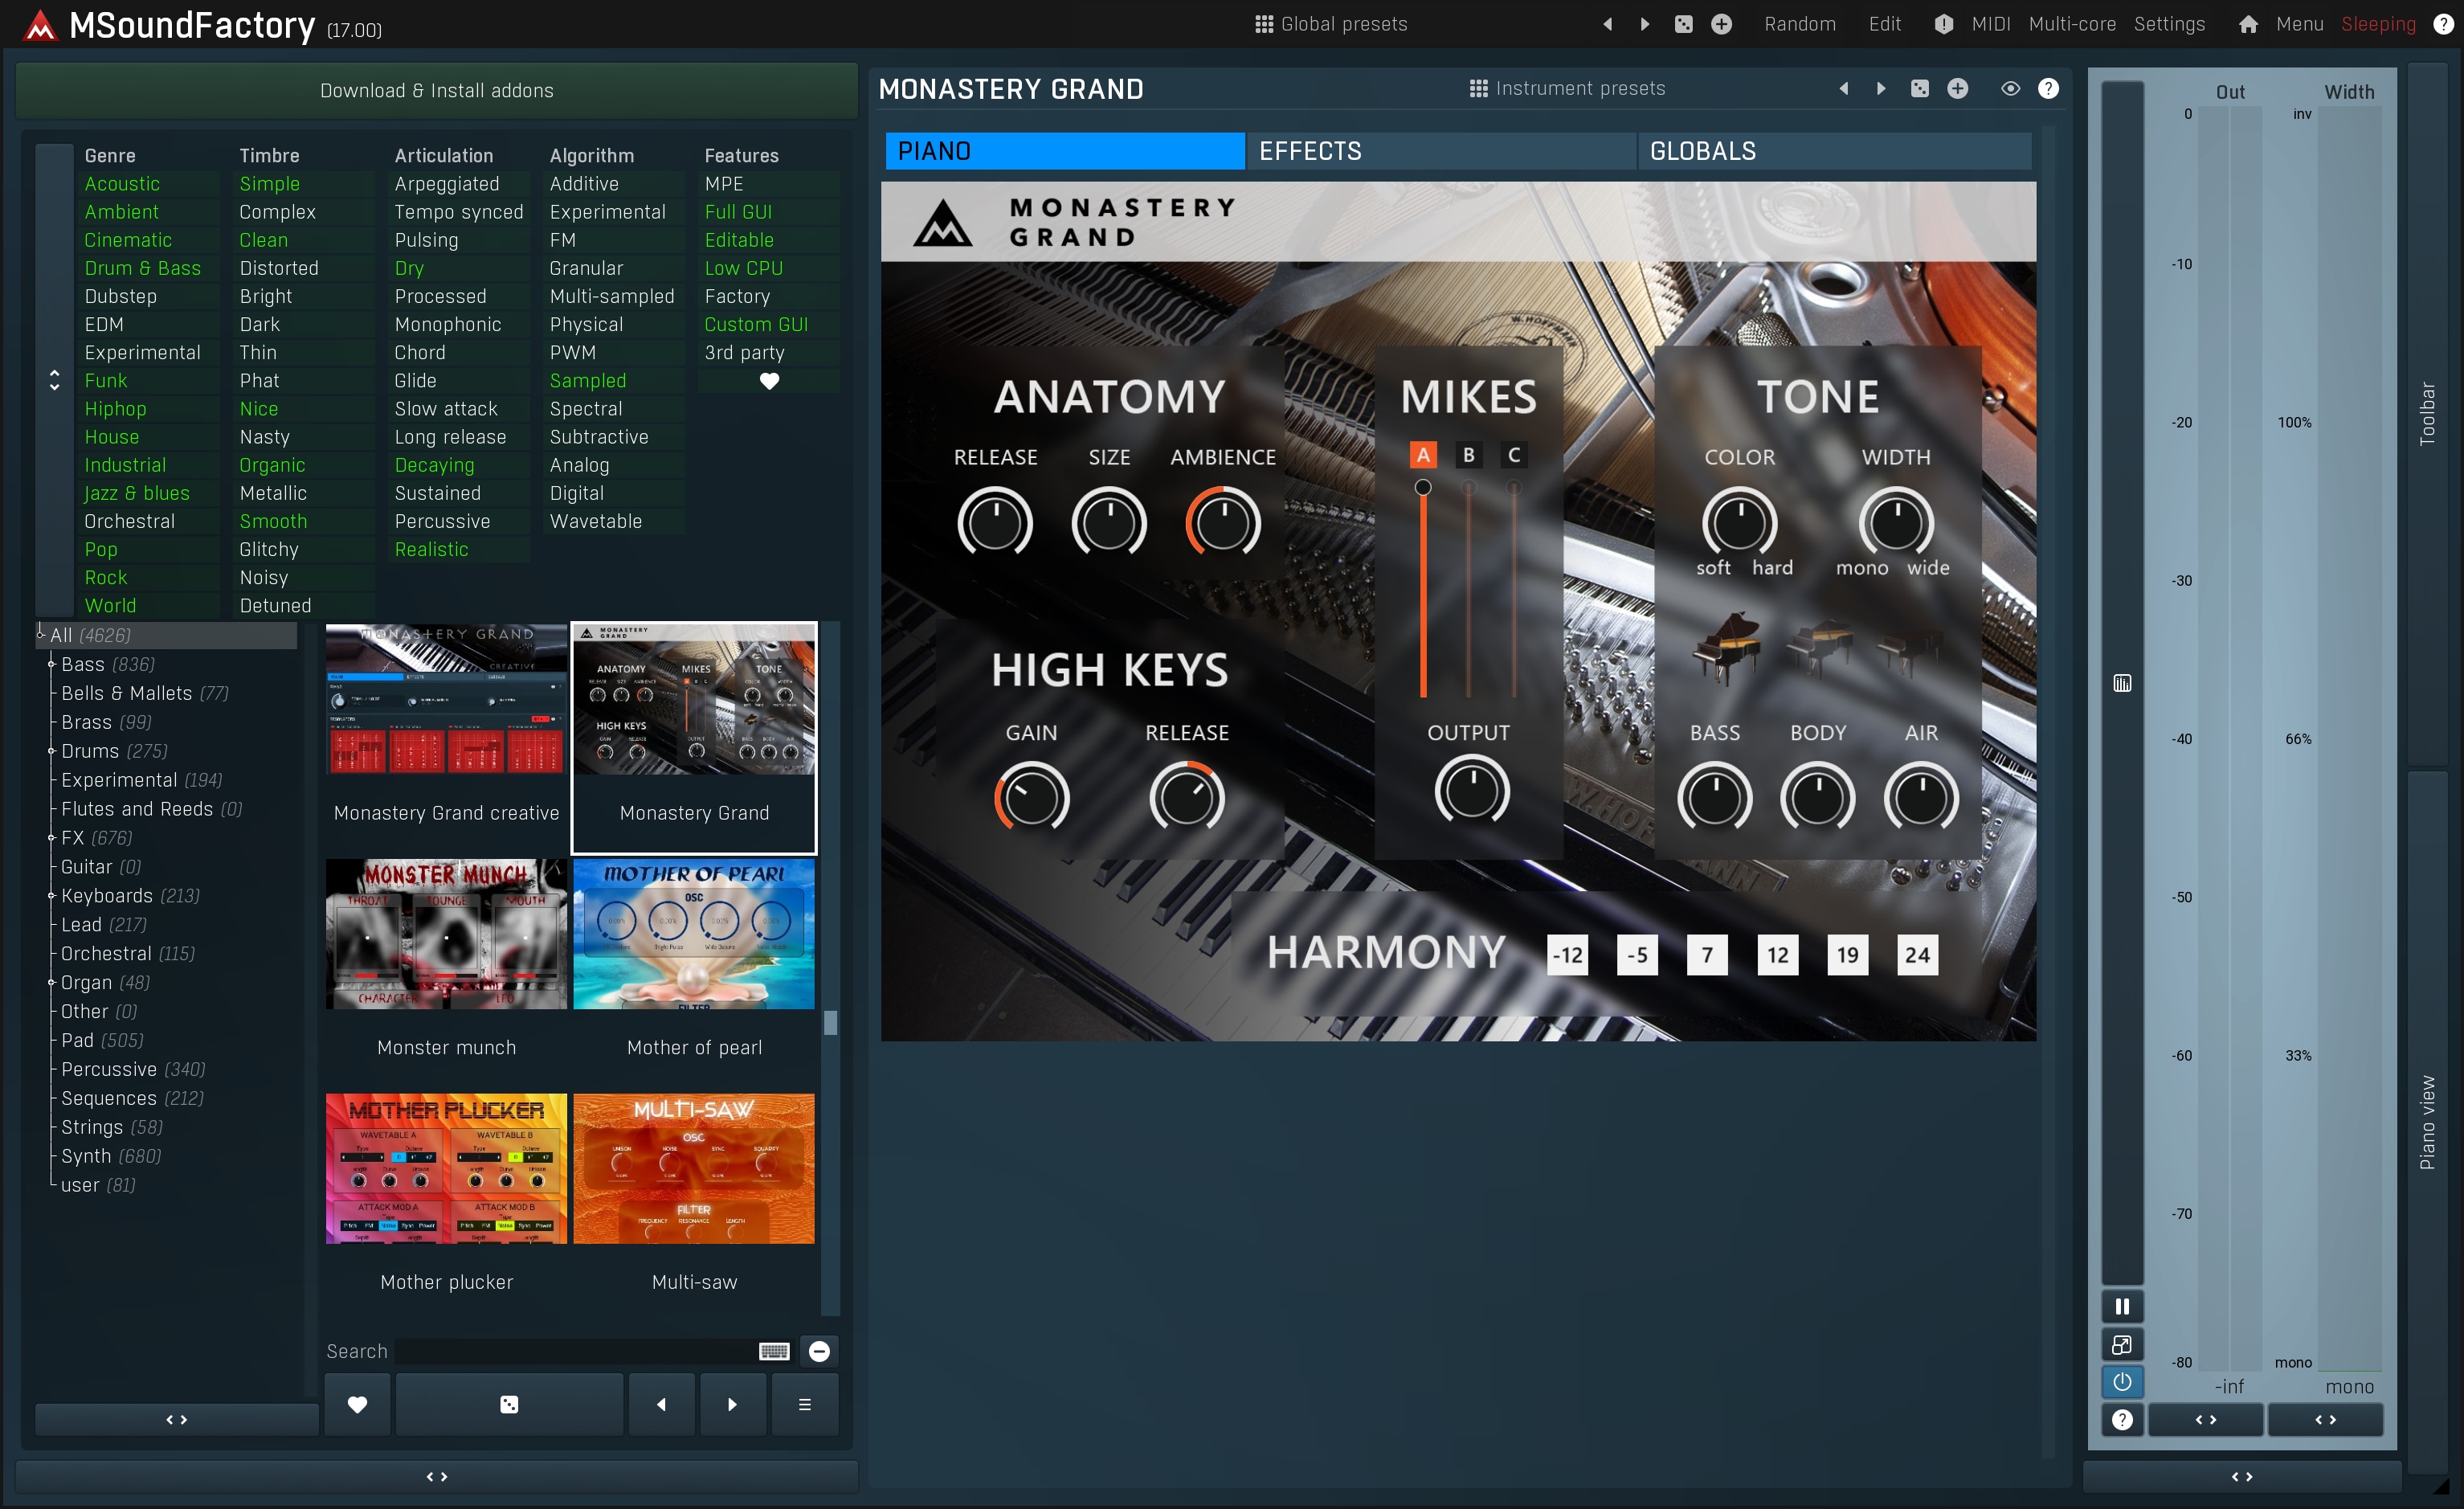This screenshot has height=1509, width=2464.
Task: Click the instrument presets help question mark
Action: [x=2048, y=89]
